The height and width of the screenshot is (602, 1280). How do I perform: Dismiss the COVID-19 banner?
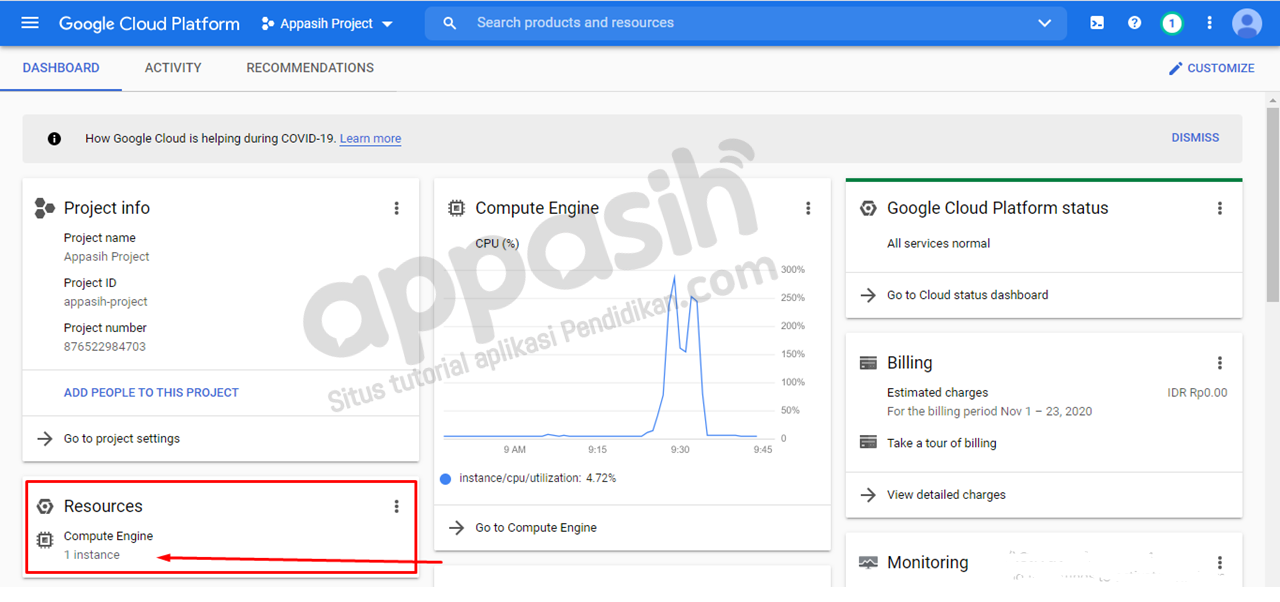(1195, 138)
